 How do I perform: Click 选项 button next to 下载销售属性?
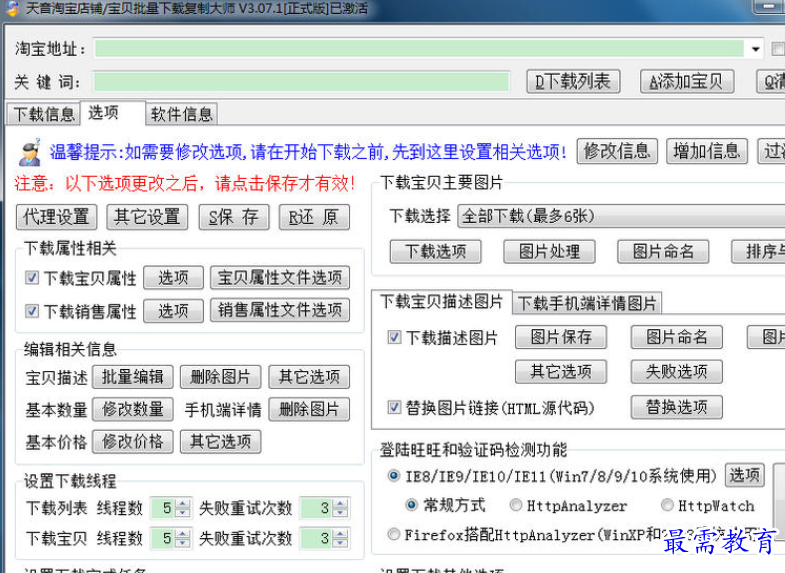(173, 311)
